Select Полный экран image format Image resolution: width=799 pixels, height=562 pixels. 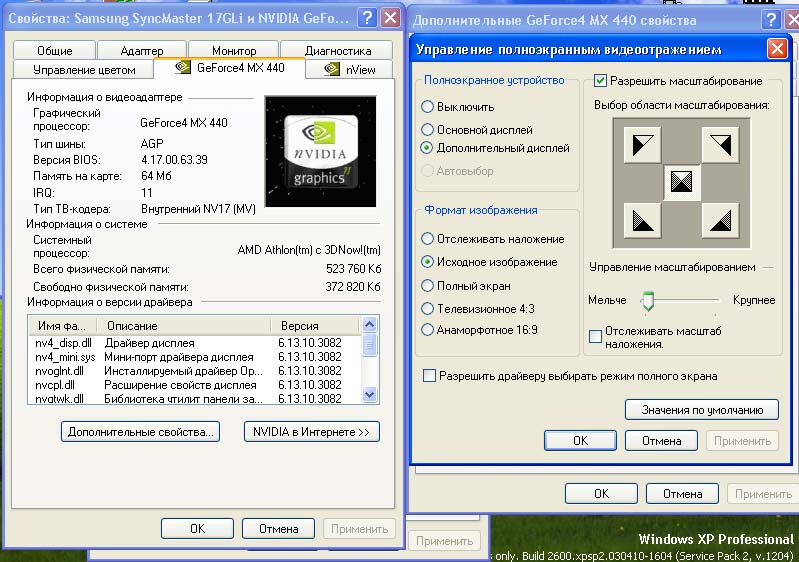coord(466,286)
